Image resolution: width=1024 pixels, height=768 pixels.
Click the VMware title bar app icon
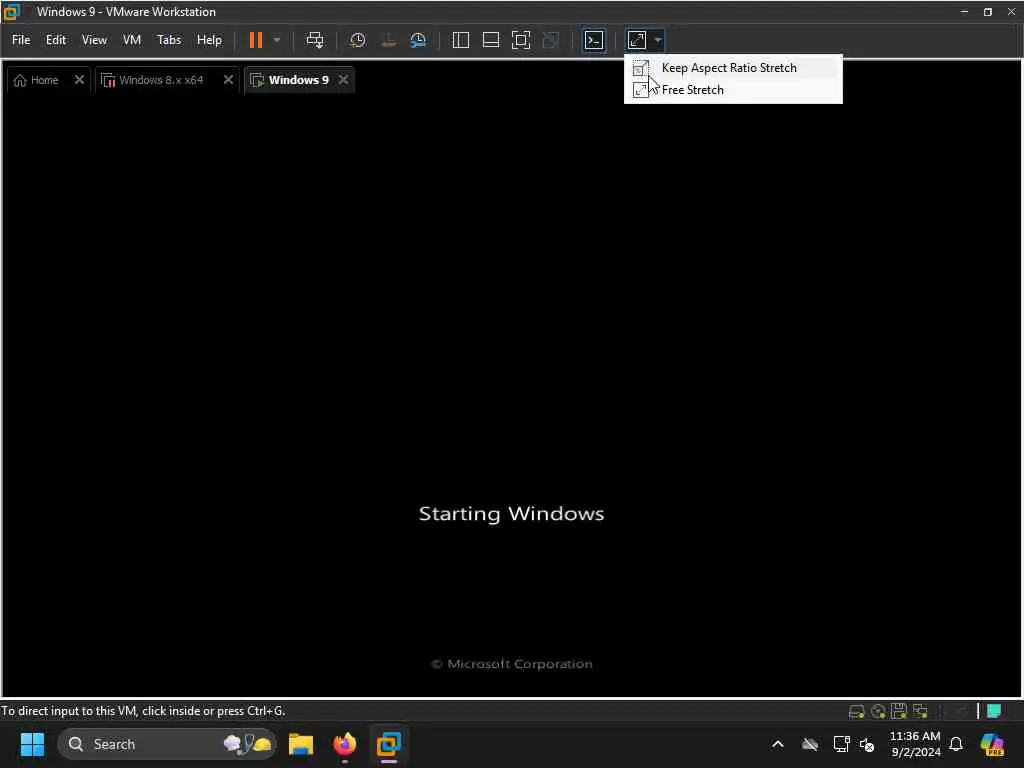12,12
